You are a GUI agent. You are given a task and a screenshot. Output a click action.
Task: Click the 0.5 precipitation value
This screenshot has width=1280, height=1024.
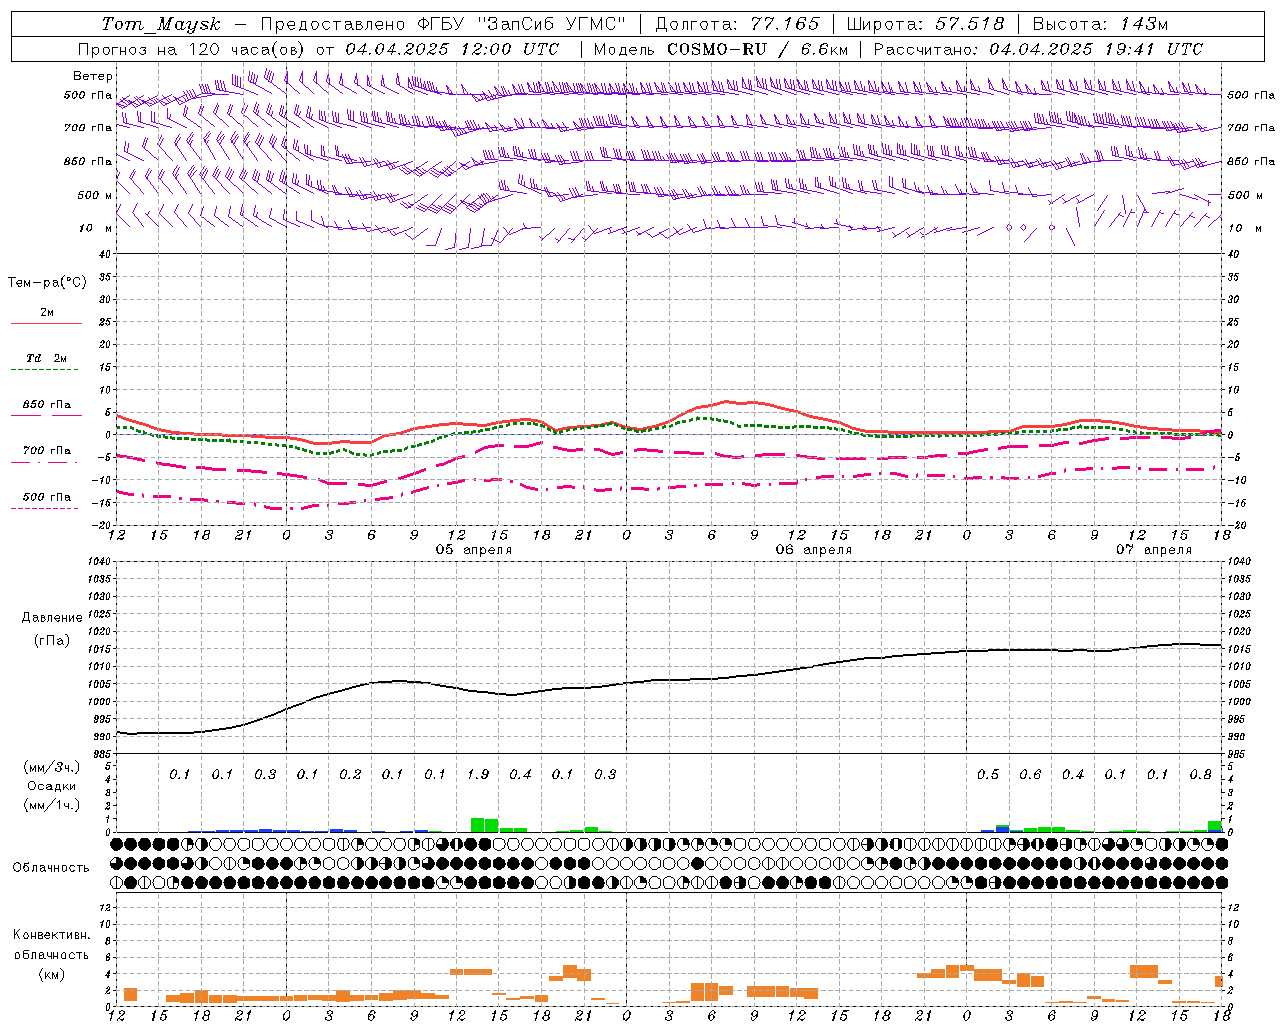click(988, 774)
